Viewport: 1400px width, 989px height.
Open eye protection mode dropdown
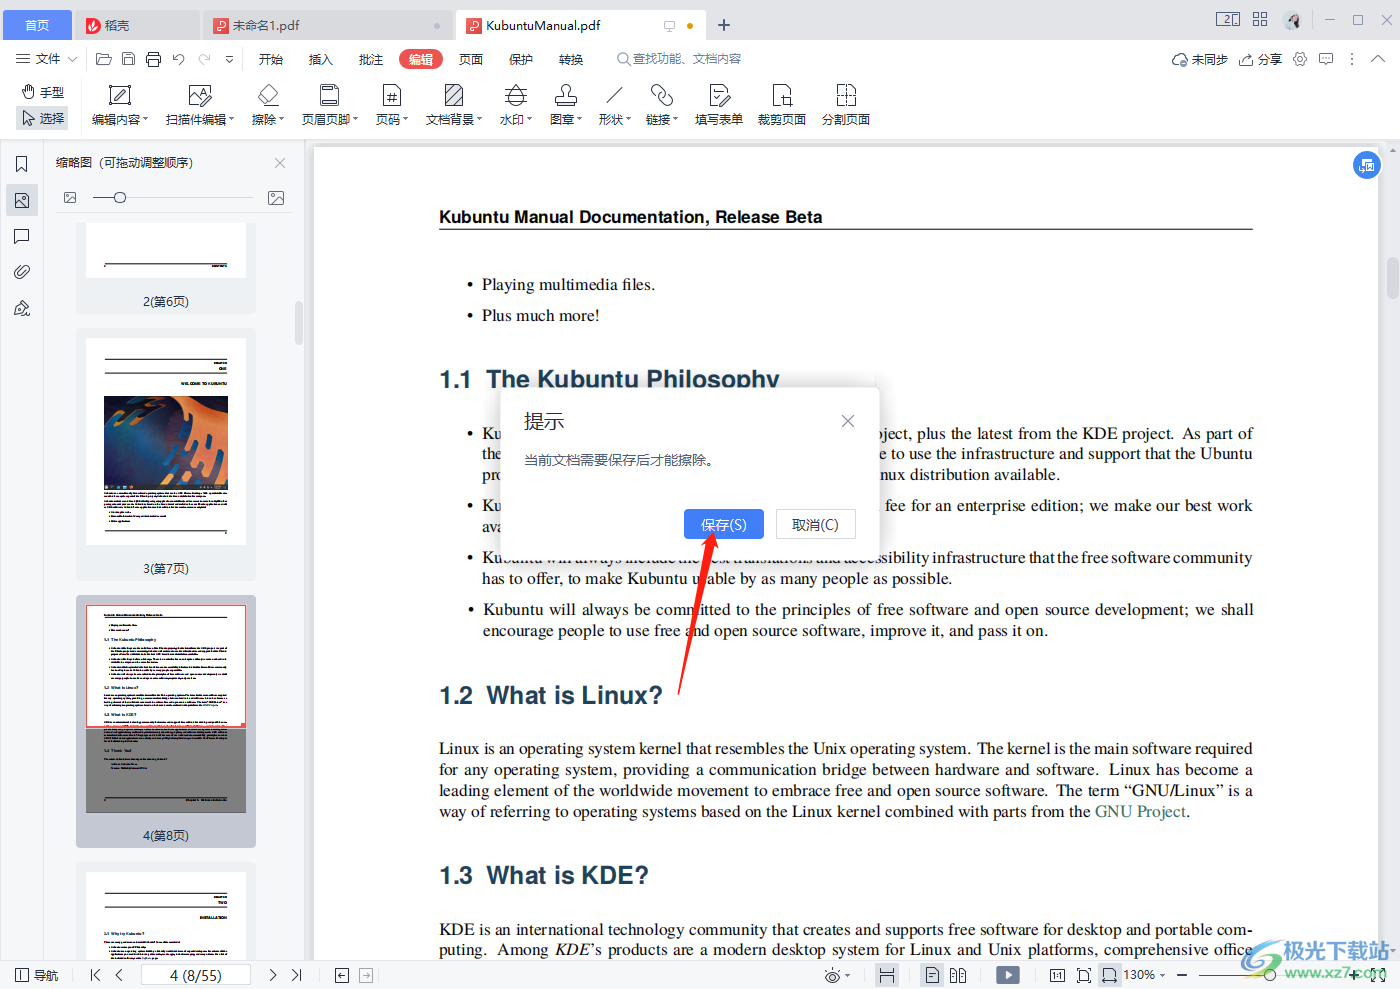click(x=848, y=976)
